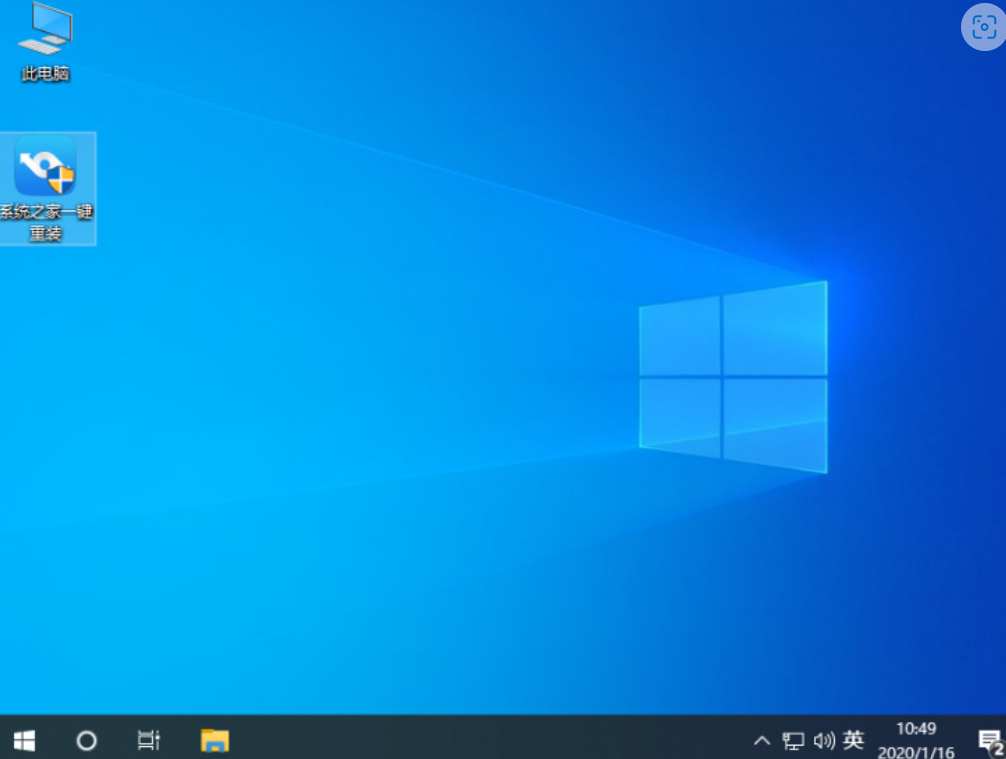Click the Windows logo on wallpaper
The image size is (1006, 759).
(733, 377)
